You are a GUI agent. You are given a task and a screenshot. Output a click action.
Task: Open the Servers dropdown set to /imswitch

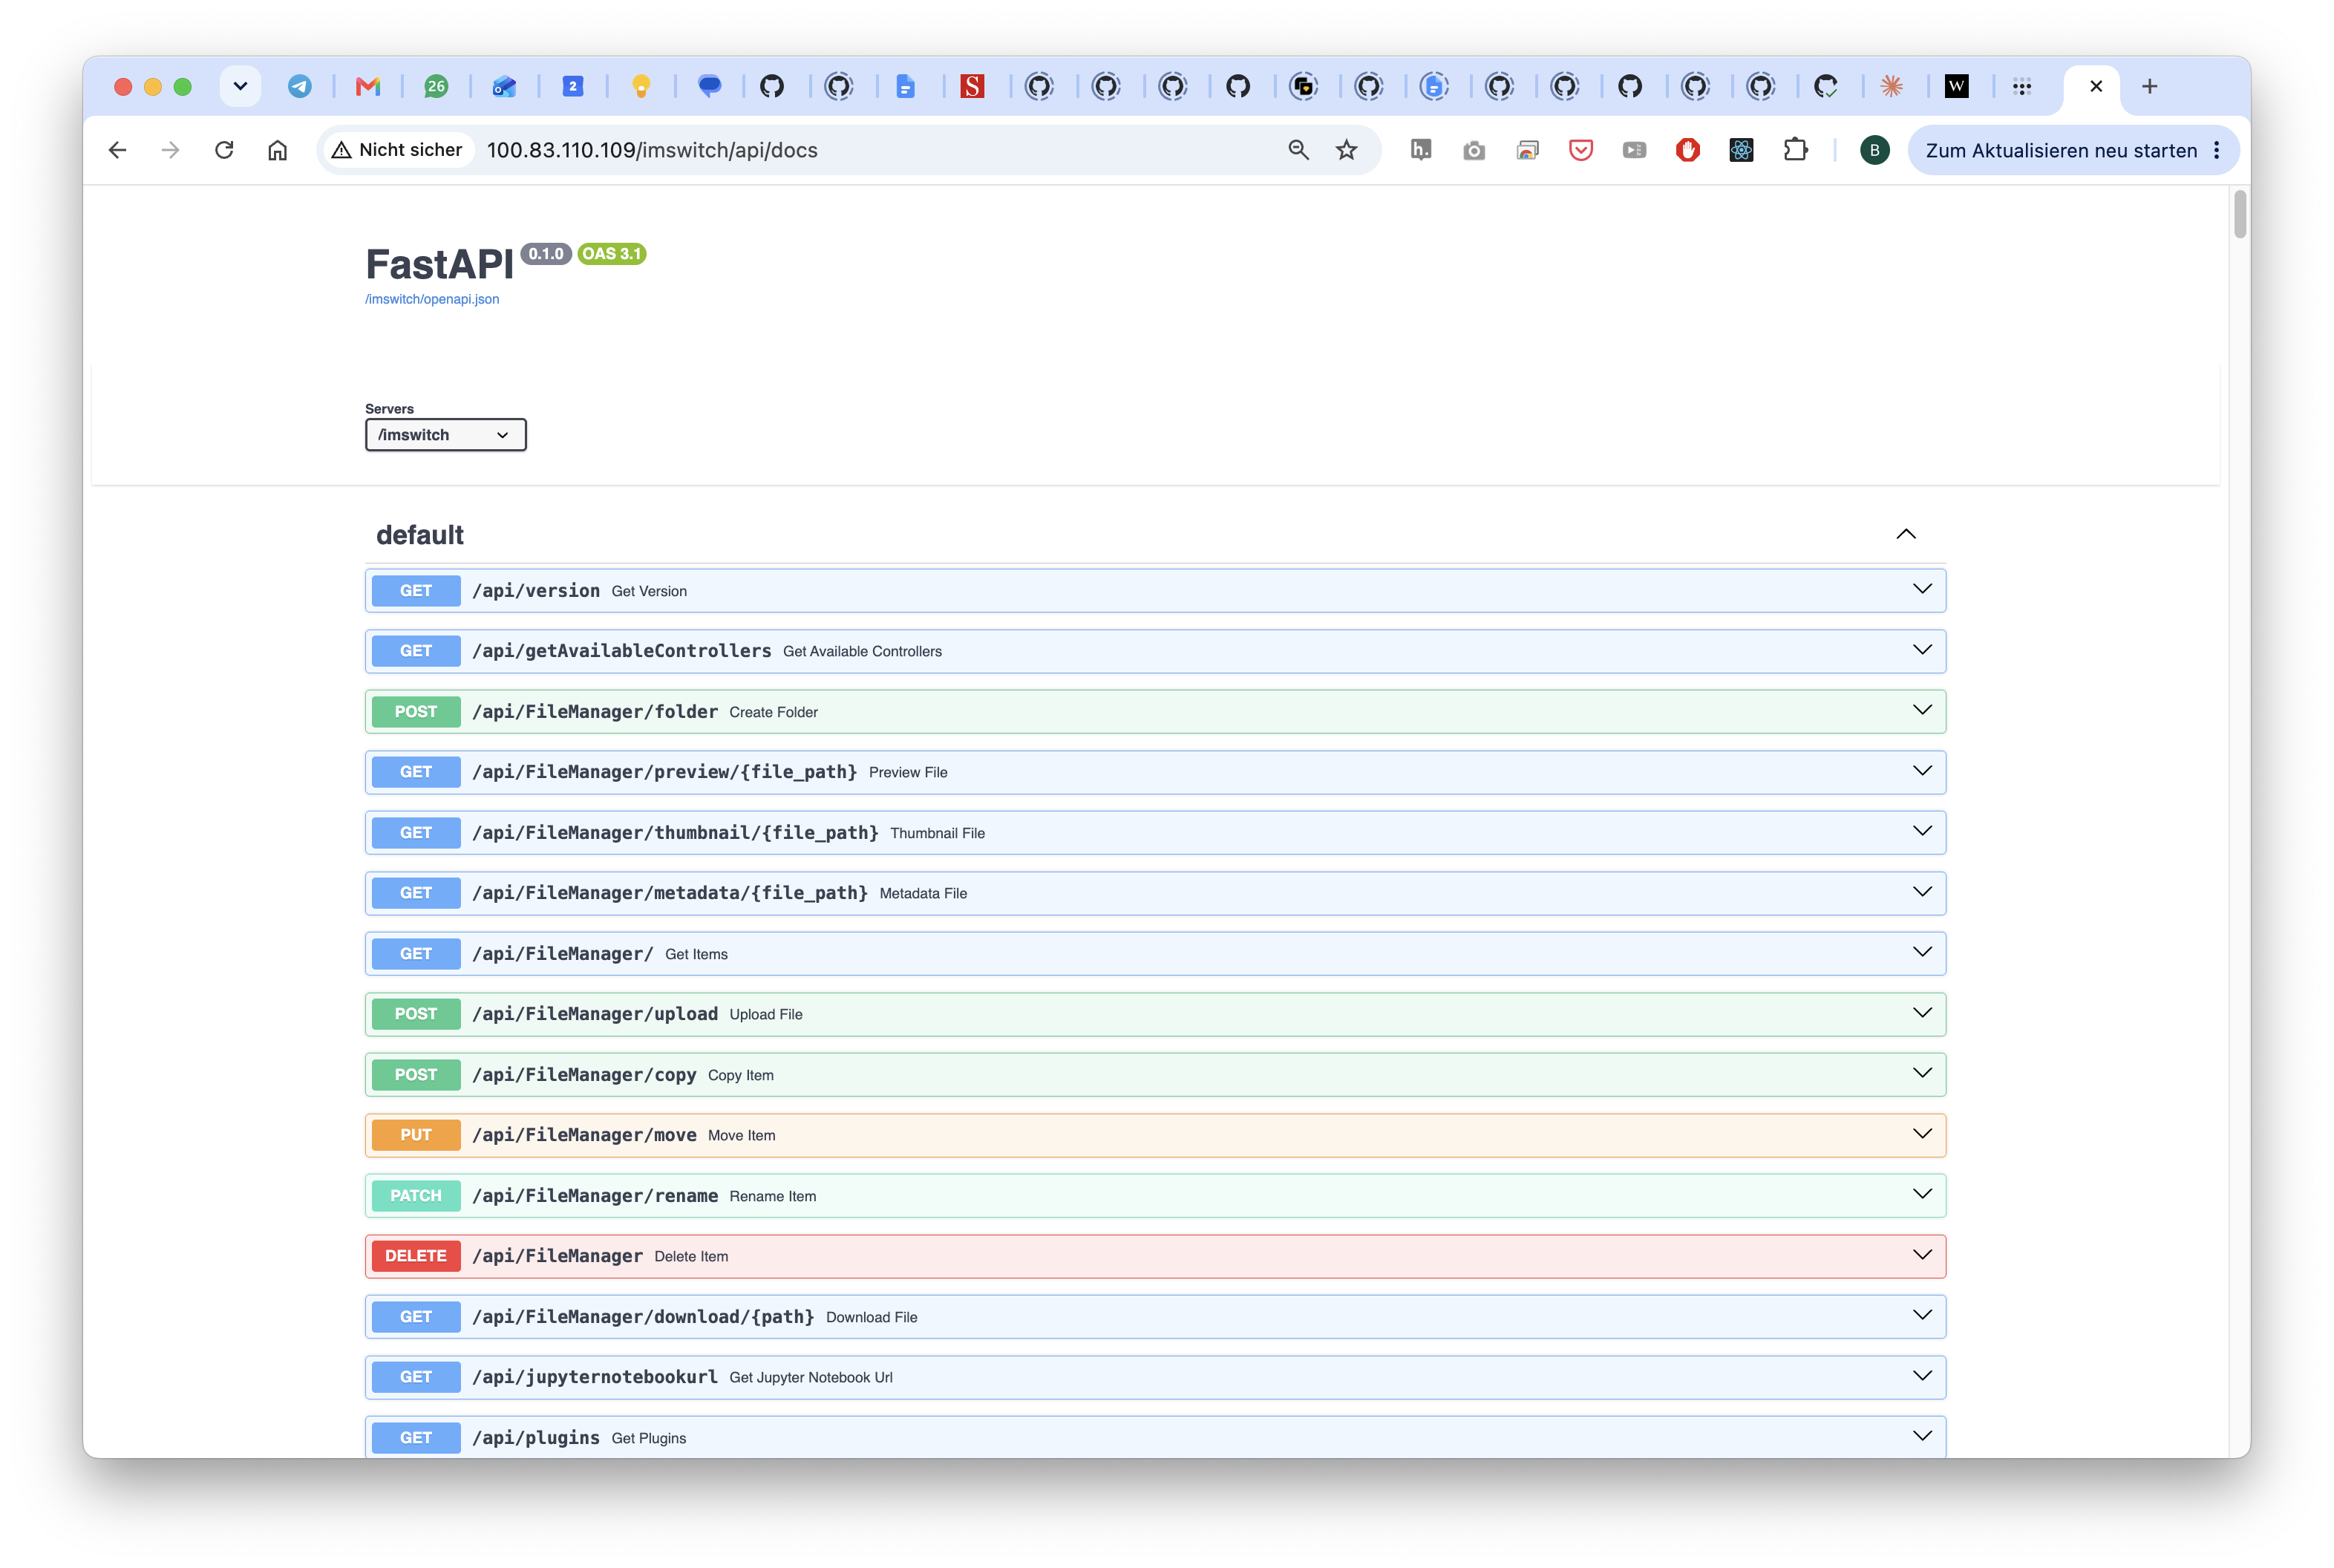point(446,435)
